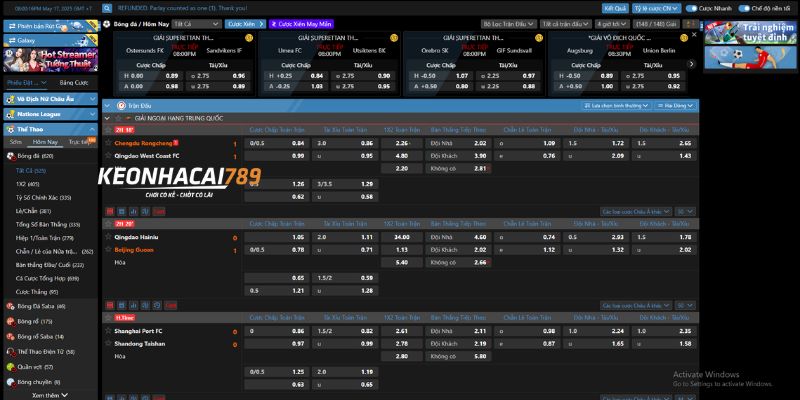Open the Phiếu Đặt tab
800x400 pixels.
pyautogui.click(x=27, y=82)
